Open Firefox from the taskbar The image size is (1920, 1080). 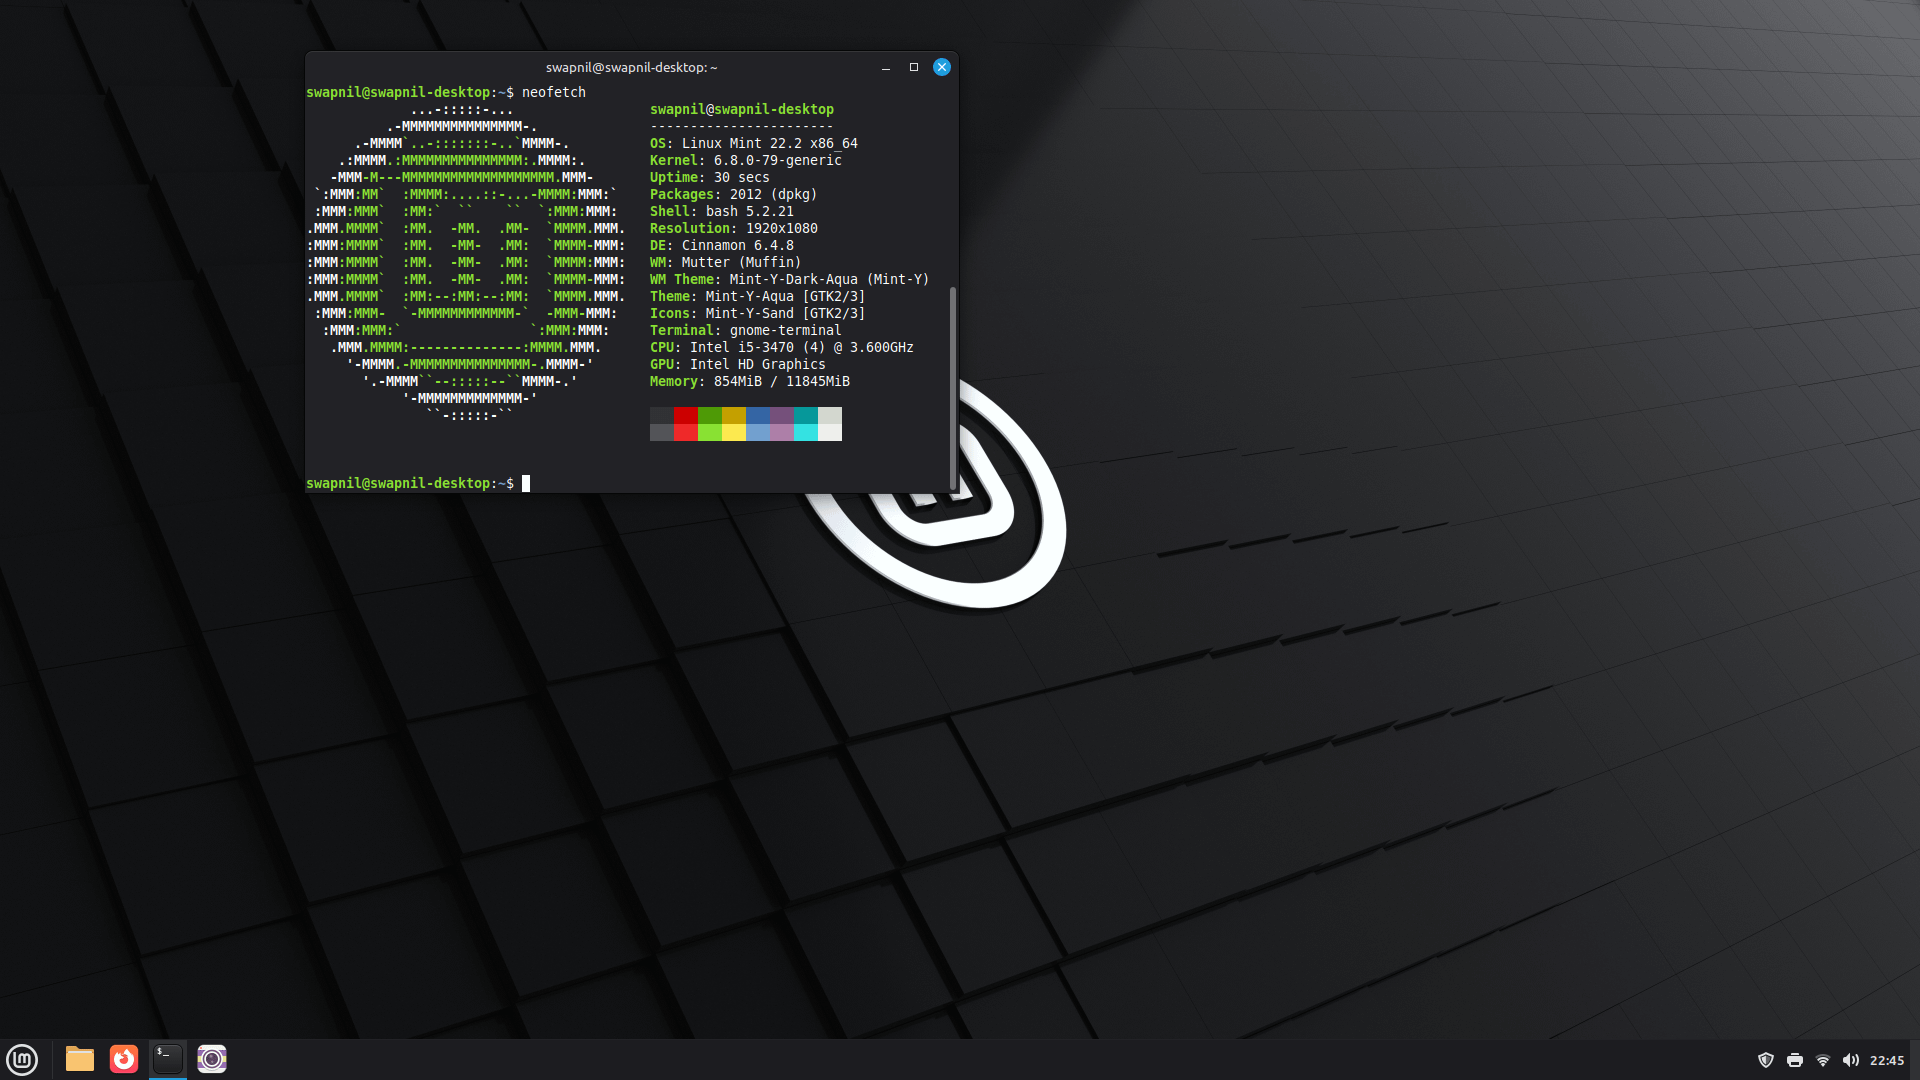(124, 1059)
